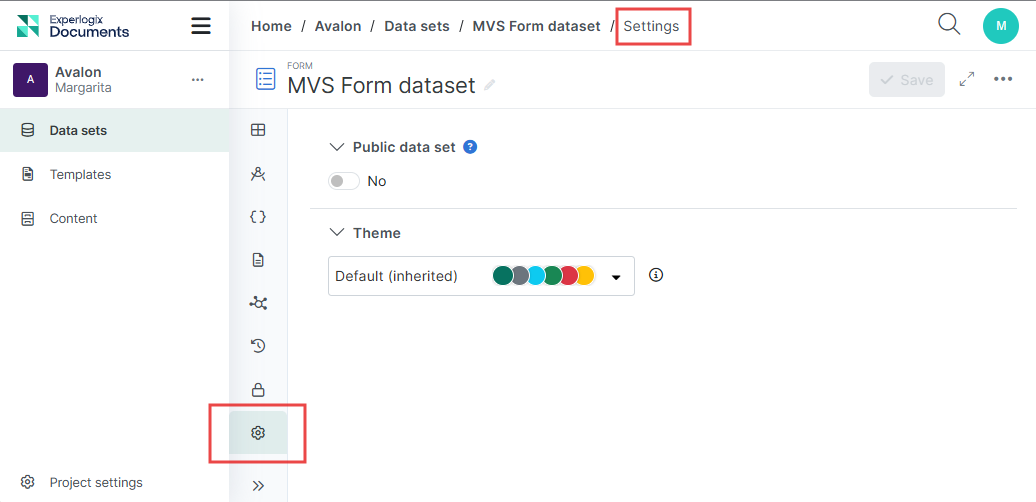This screenshot has height=502, width=1036.
Task: Collapse the Public data set section
Action: [x=336, y=147]
